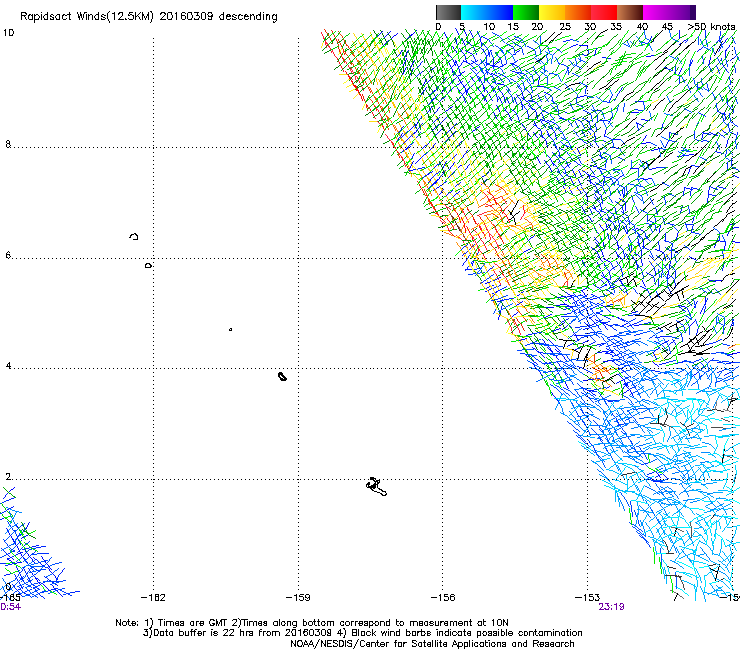Click the longitude label '-159' on the bottom axis
This screenshot has height=650, width=740.
pyautogui.click(x=298, y=598)
